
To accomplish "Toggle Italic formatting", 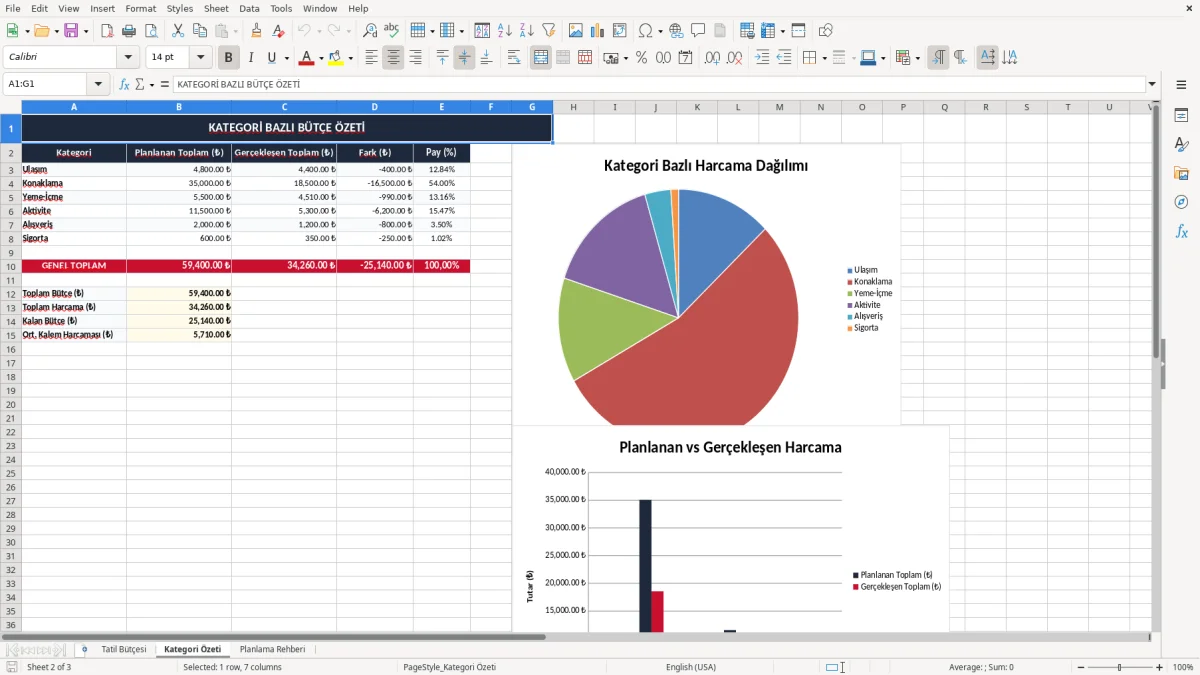I will click(250, 58).
